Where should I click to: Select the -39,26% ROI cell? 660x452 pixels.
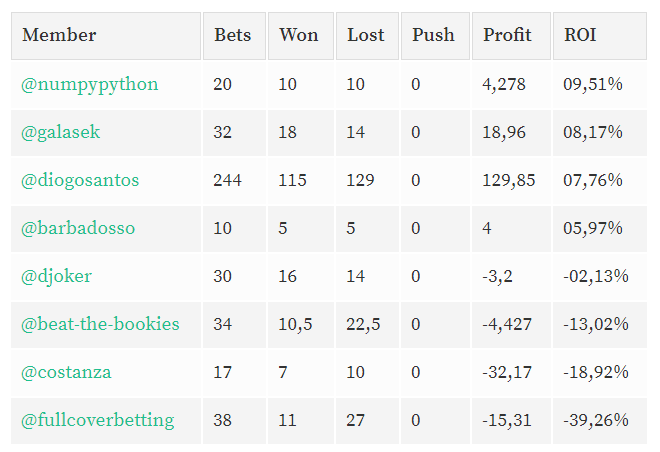point(600,420)
